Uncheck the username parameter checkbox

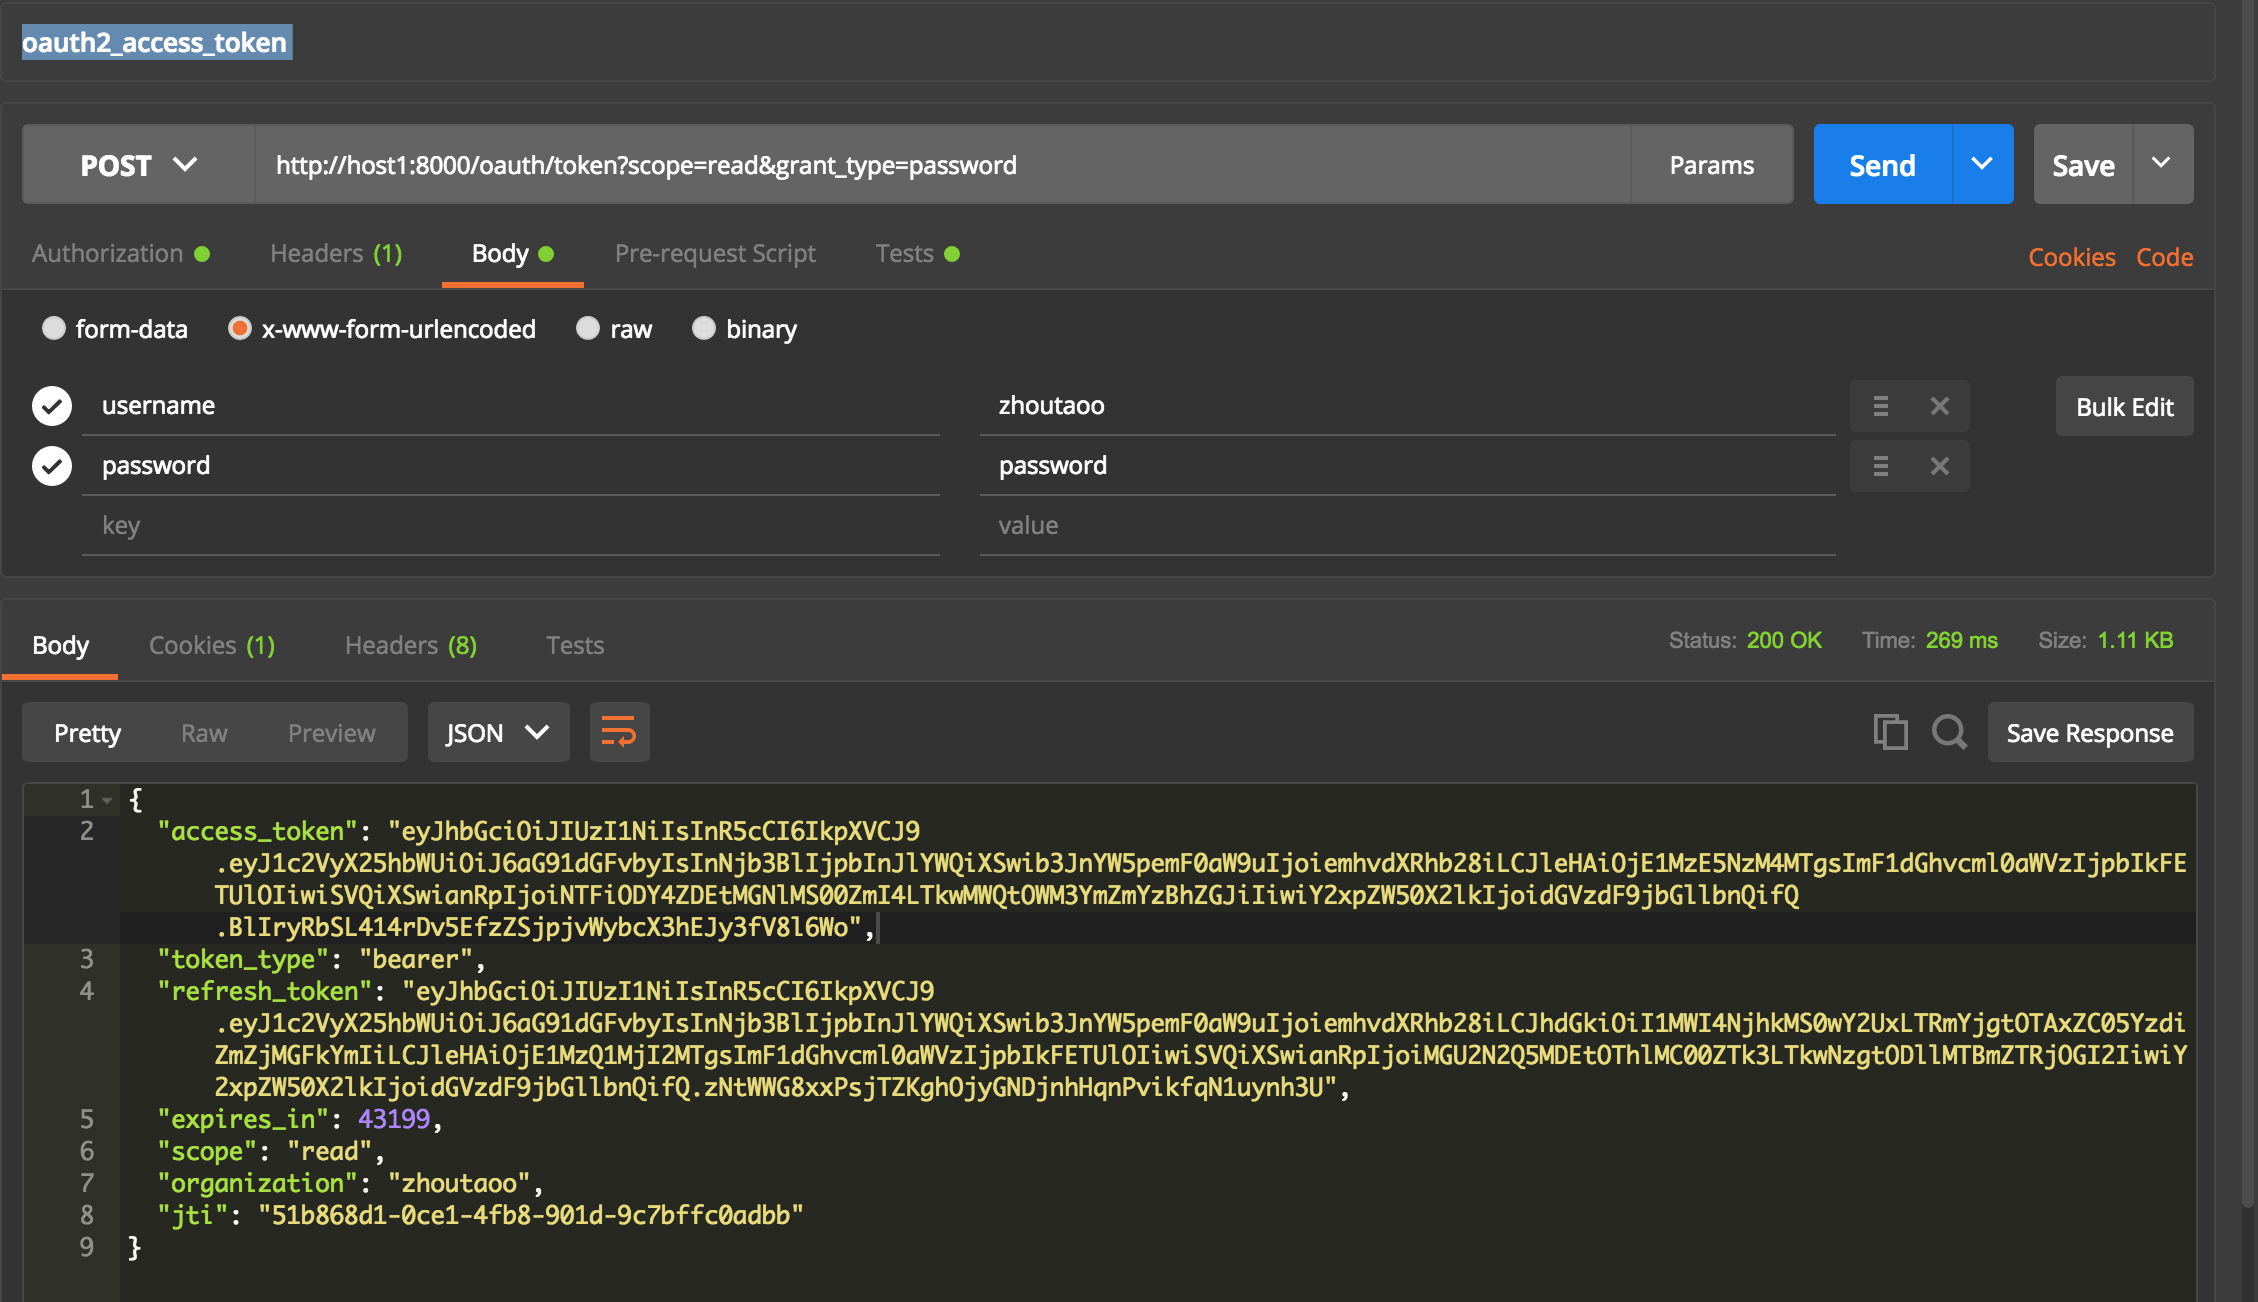click(x=52, y=406)
